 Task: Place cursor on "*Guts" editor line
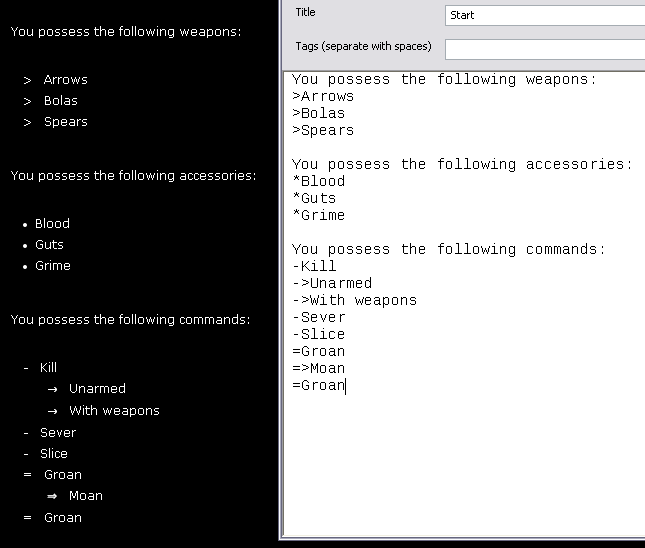tap(314, 199)
